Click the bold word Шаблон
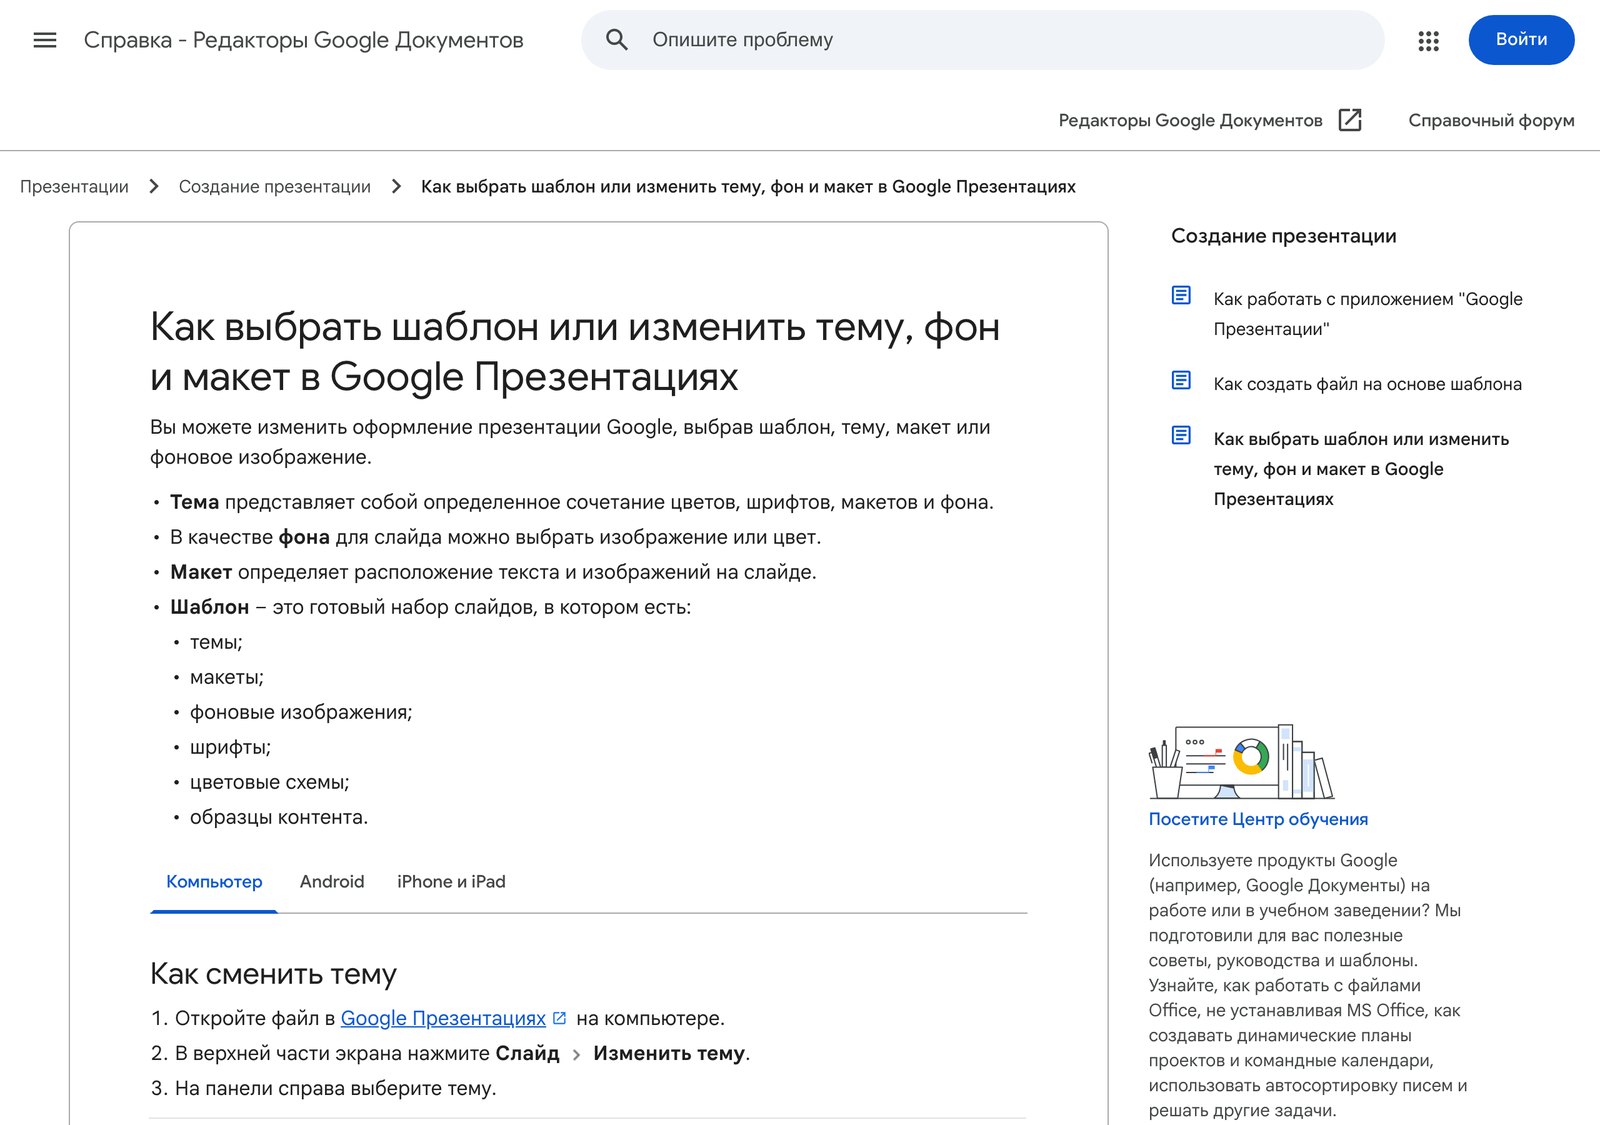Viewport: 1600px width, 1125px height. point(210,608)
